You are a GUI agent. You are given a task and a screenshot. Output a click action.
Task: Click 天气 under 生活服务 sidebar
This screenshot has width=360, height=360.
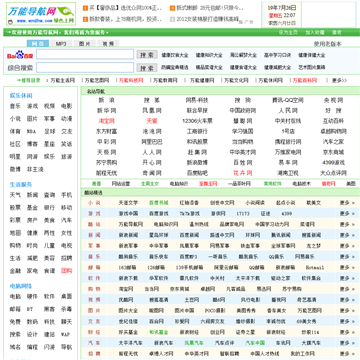pos(15,195)
